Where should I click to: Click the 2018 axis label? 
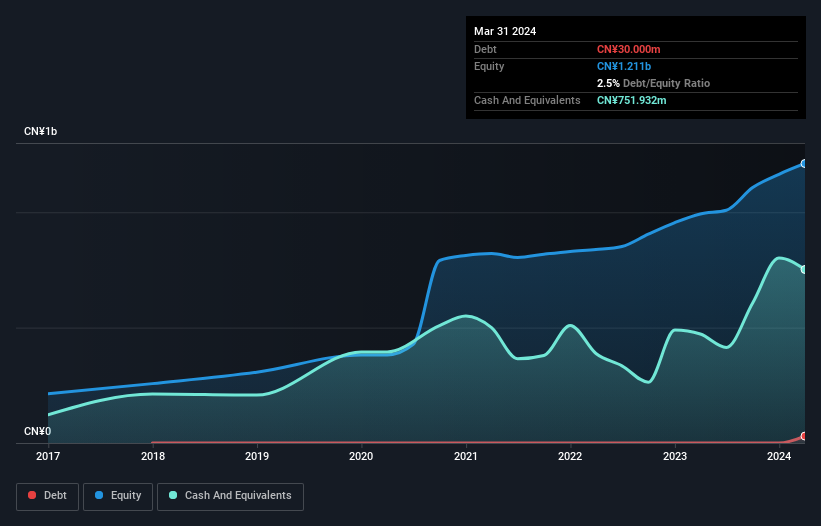[153, 456]
